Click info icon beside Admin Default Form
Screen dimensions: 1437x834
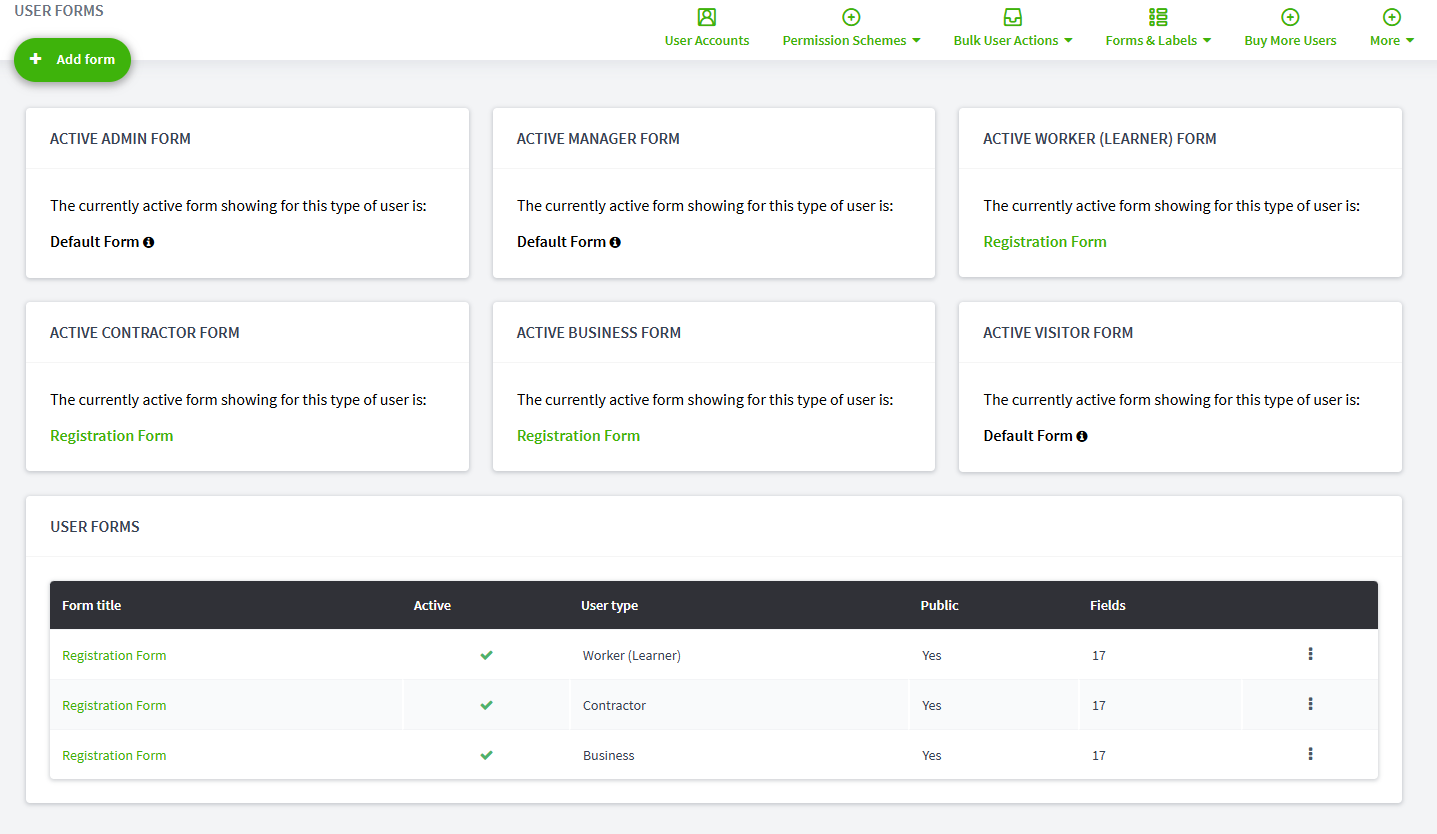149,242
